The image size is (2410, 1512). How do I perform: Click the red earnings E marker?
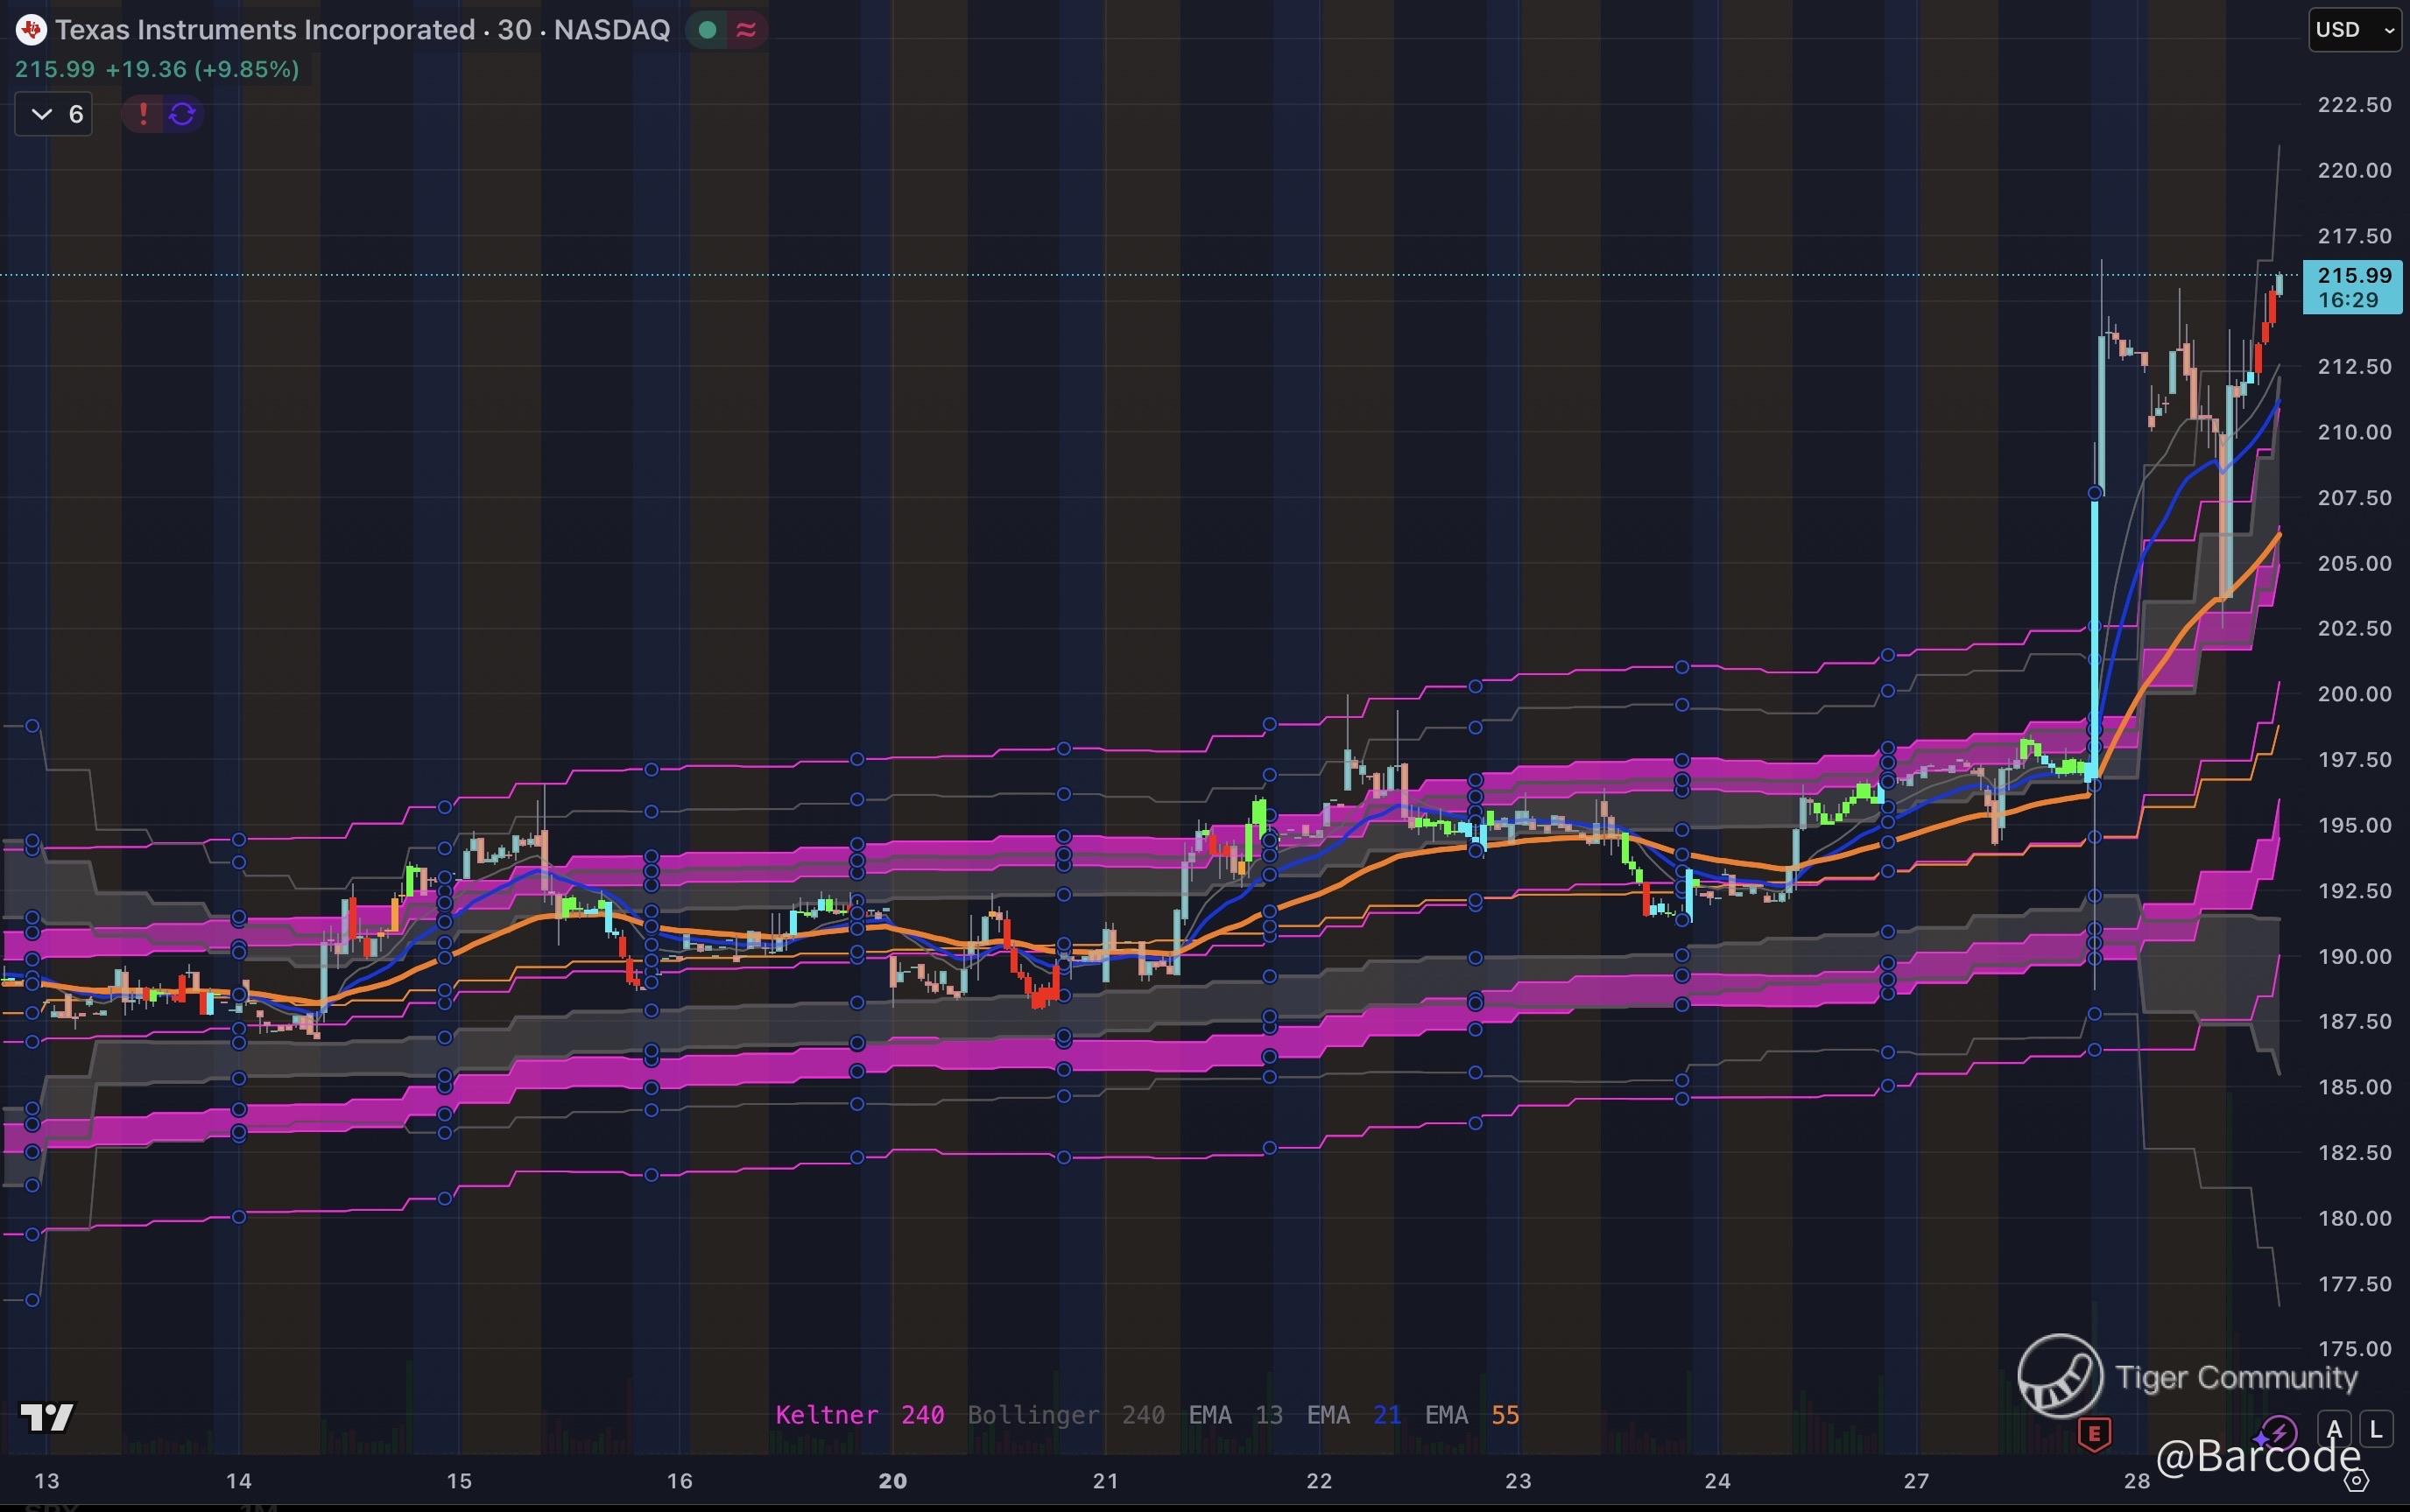(2094, 1434)
